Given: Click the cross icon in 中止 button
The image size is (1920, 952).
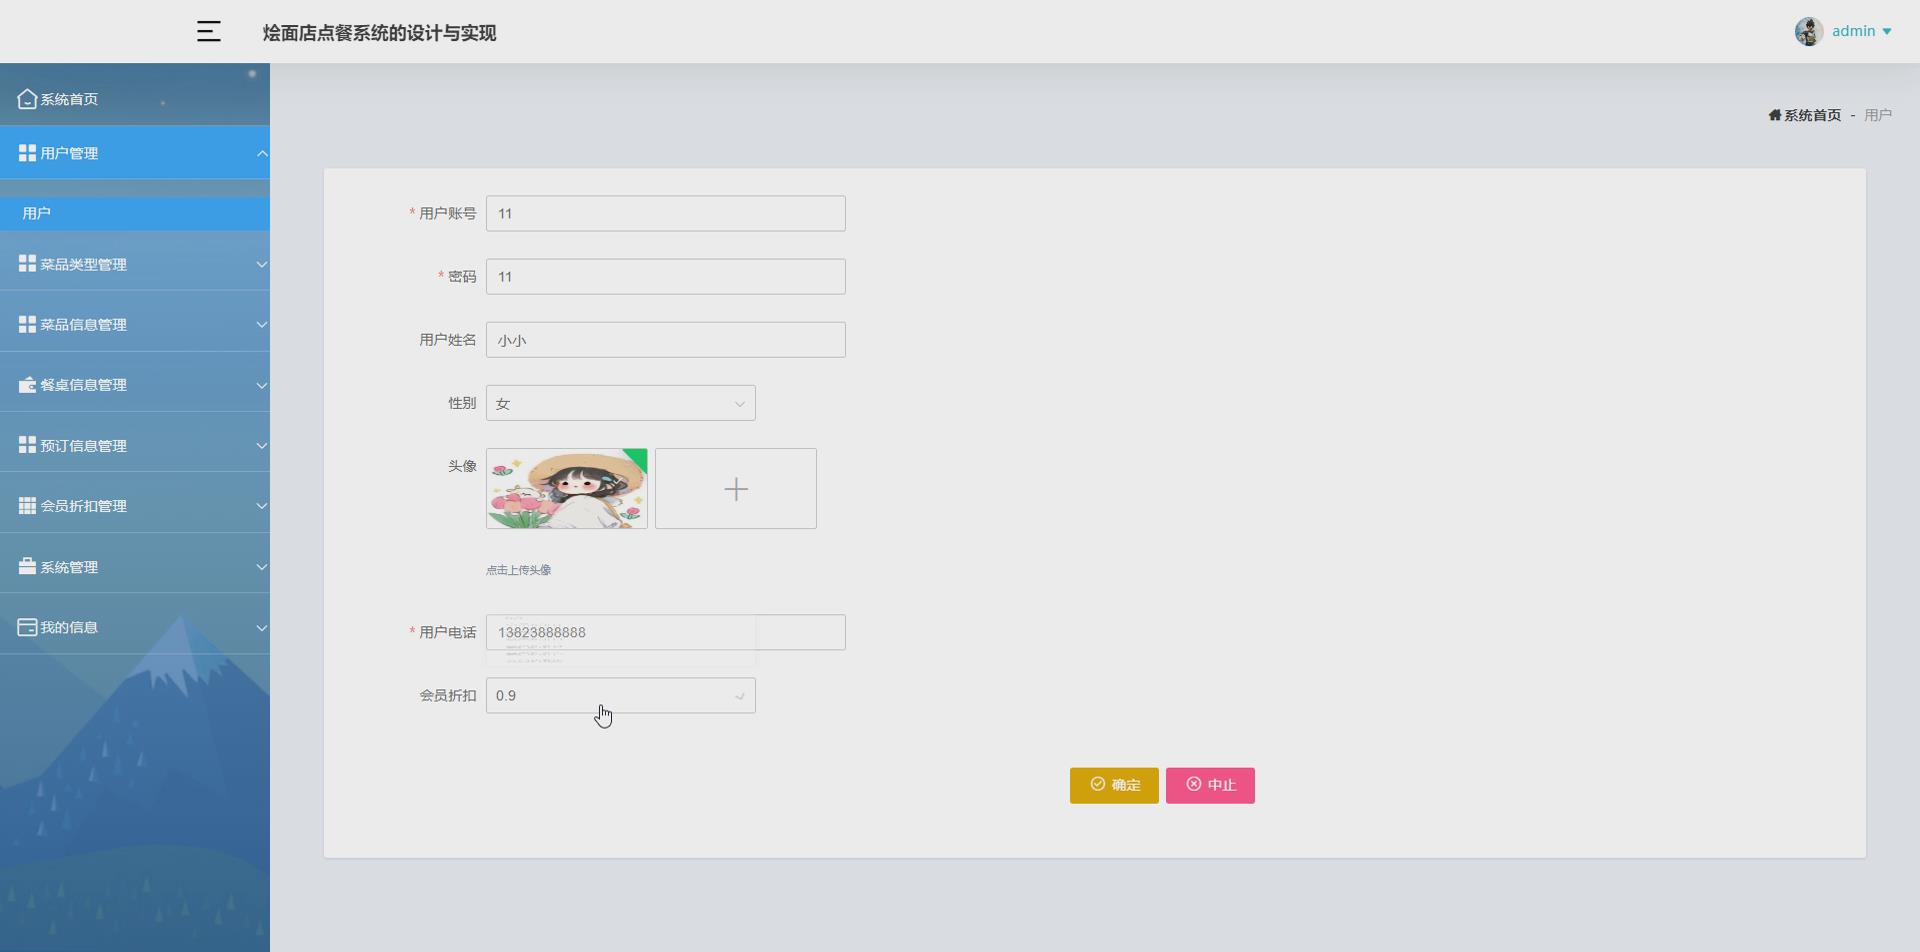Looking at the screenshot, I should tap(1193, 784).
